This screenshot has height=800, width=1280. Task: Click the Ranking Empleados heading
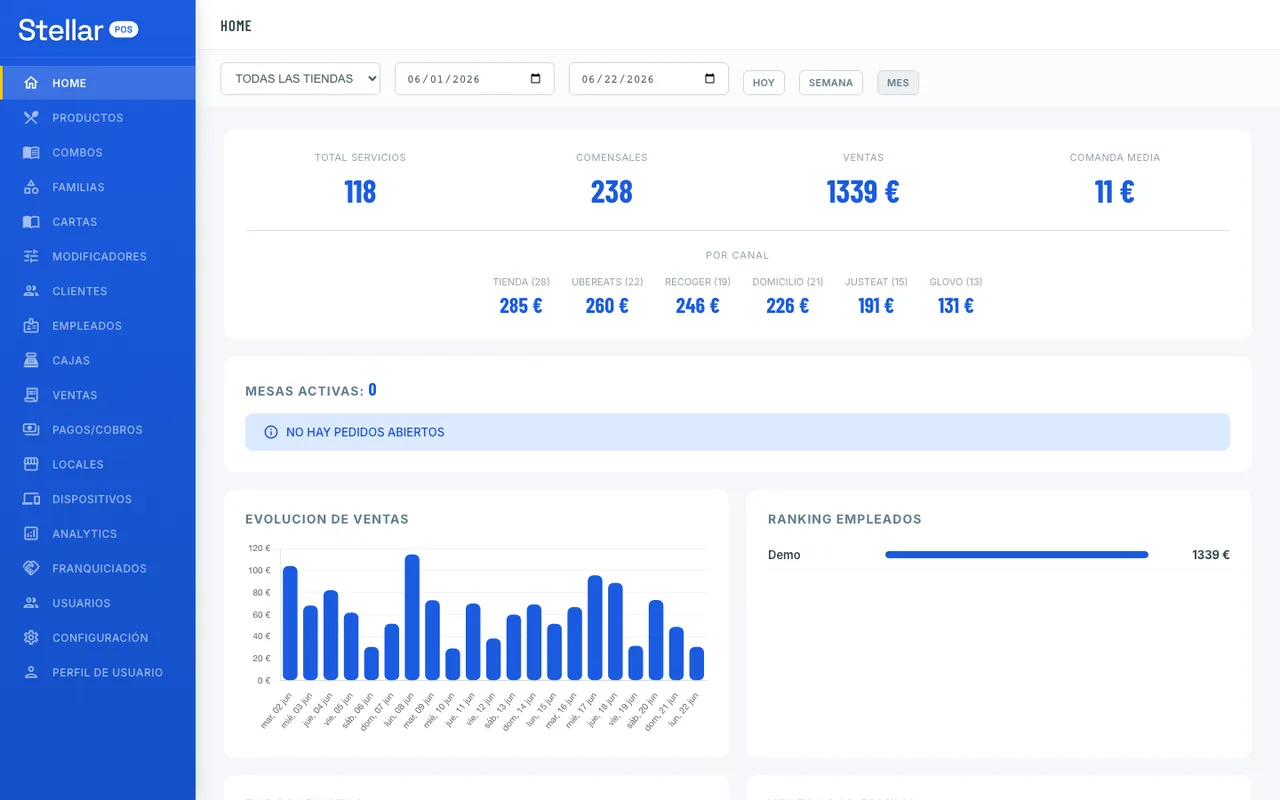click(x=845, y=519)
